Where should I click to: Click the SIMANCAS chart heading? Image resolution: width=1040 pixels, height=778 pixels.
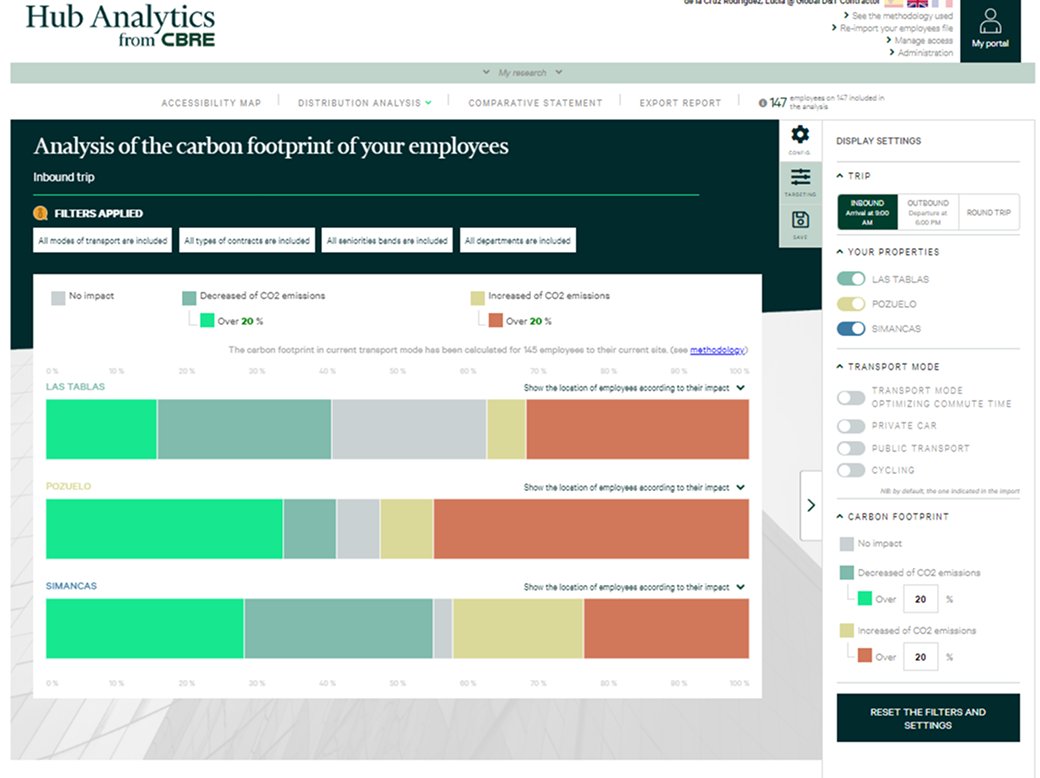71,586
